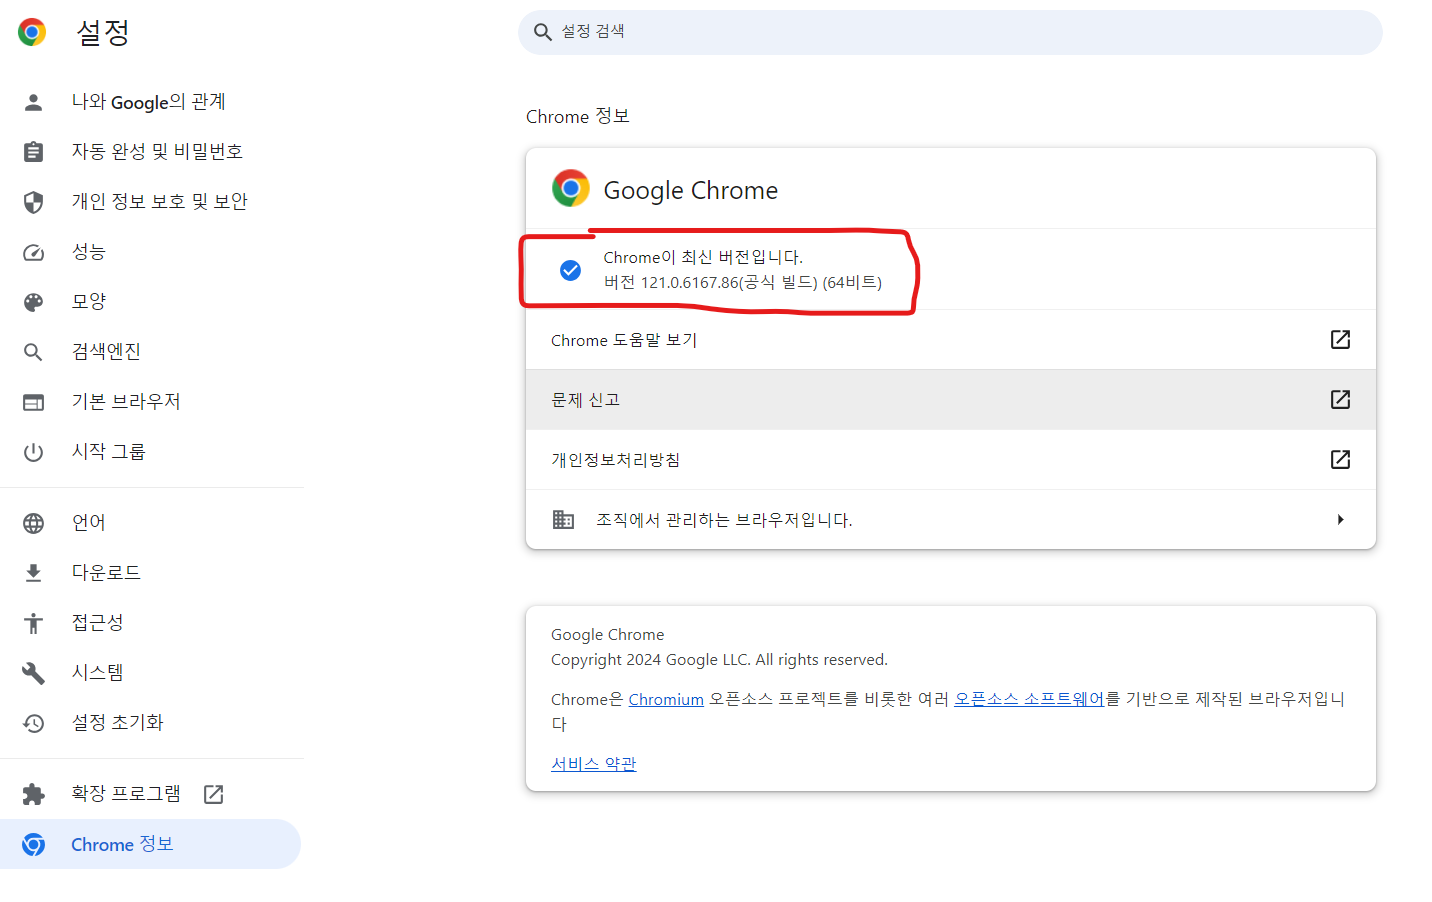Screen dimensions: 1432x902
Task: Click the accessibility figure icon for 접근성
Action: (x=33, y=623)
